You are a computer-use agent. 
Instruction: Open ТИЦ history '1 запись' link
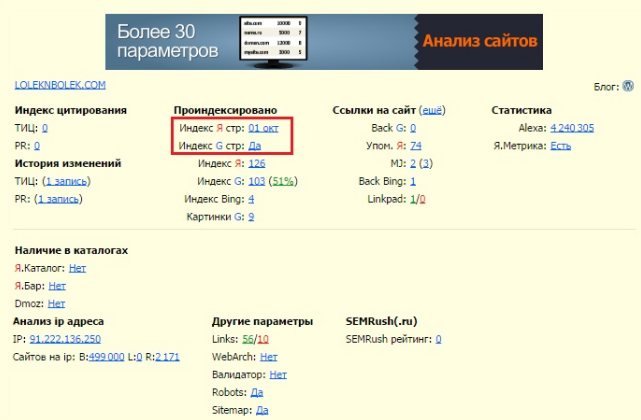coord(66,181)
